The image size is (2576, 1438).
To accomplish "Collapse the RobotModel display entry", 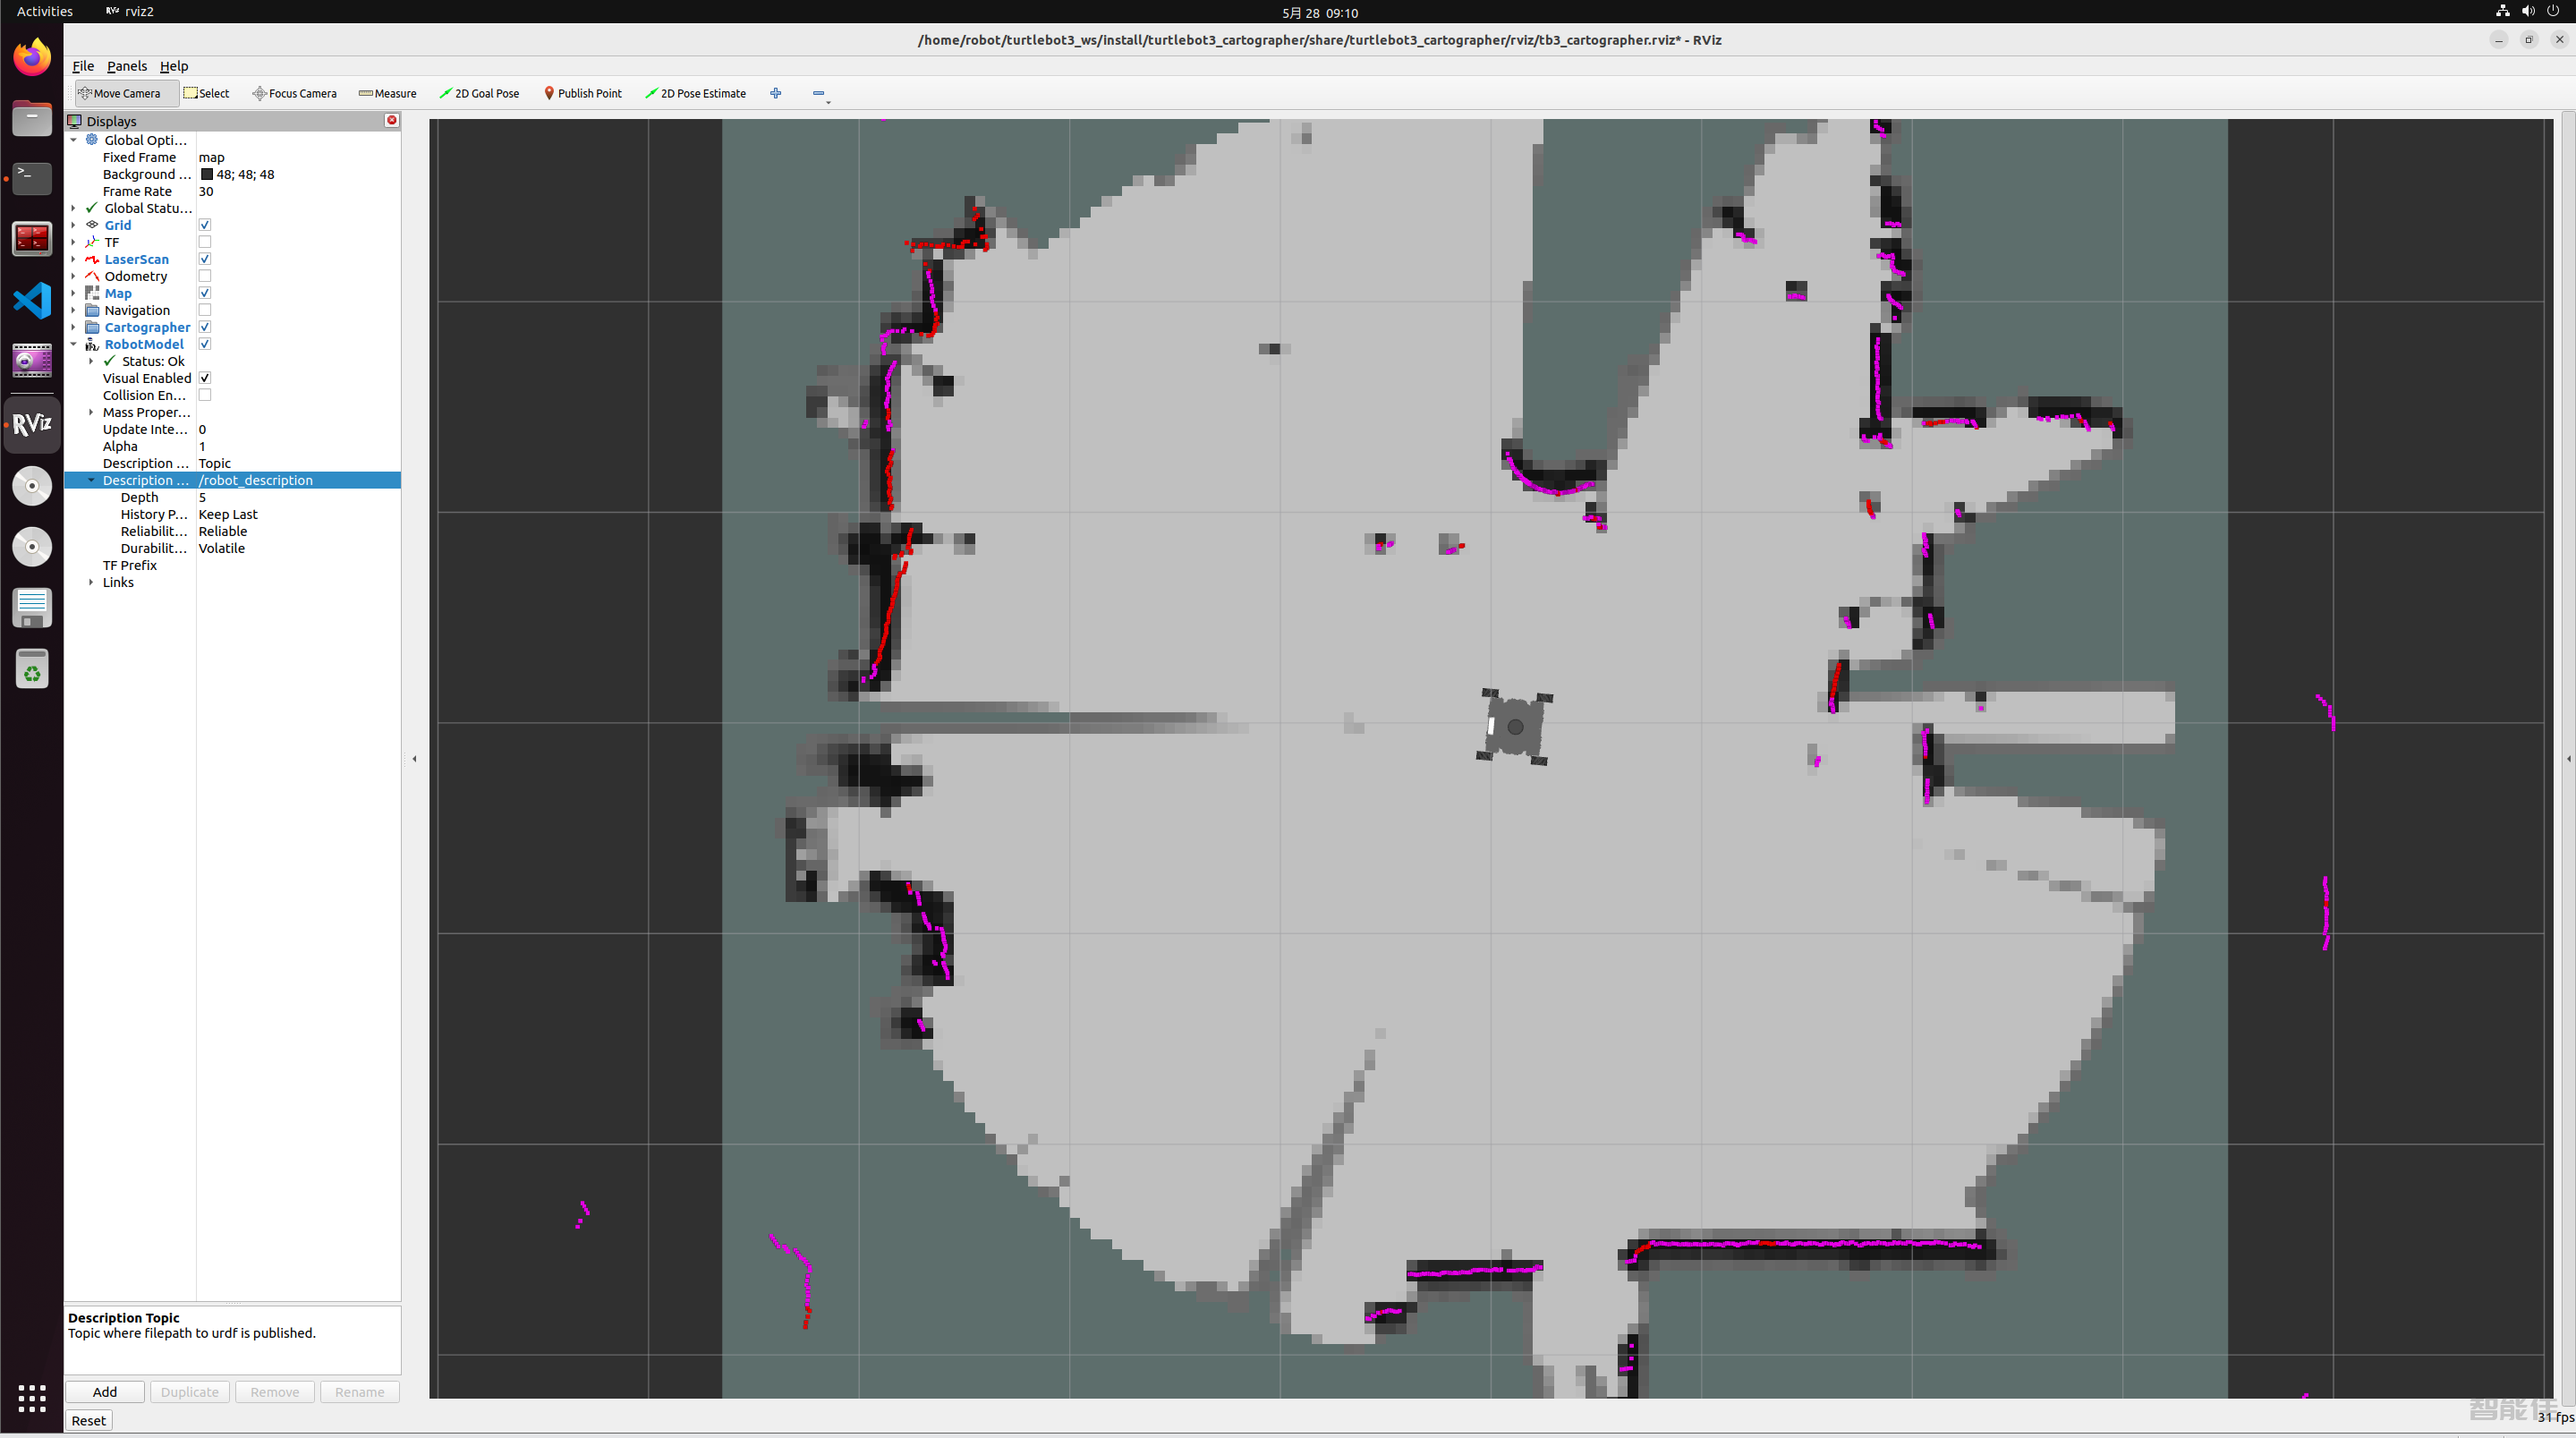I will [x=73, y=343].
